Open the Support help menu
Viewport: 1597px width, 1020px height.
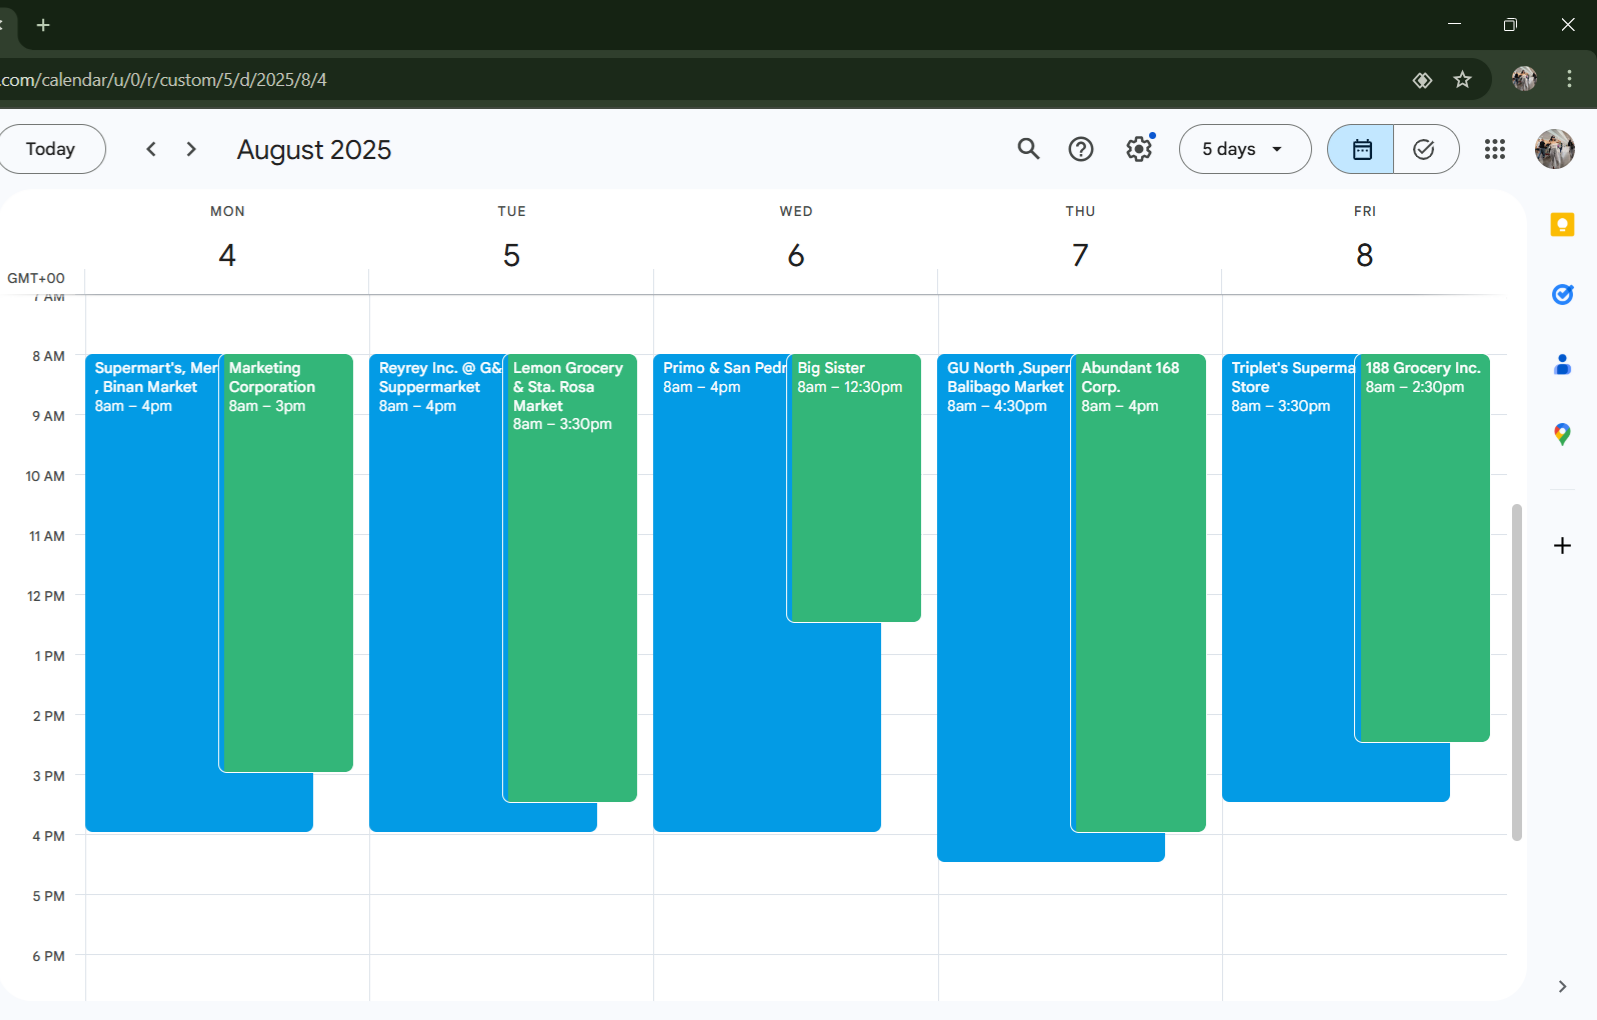1081,149
